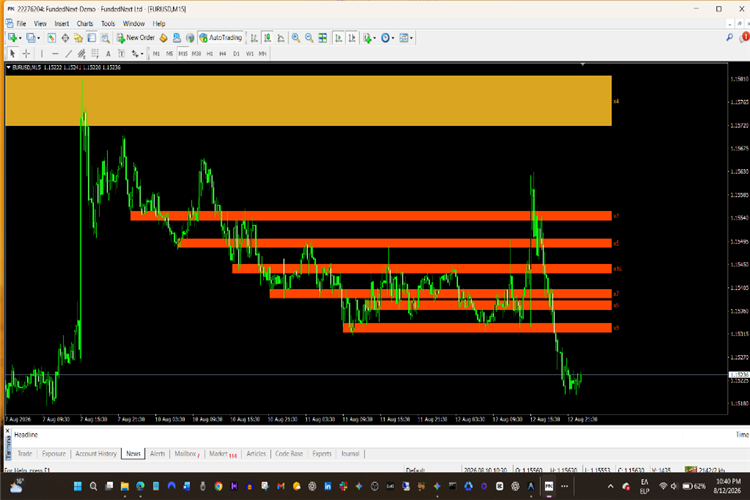Open File Explorer from the taskbar
This screenshot has width=750, height=500.
124,486
